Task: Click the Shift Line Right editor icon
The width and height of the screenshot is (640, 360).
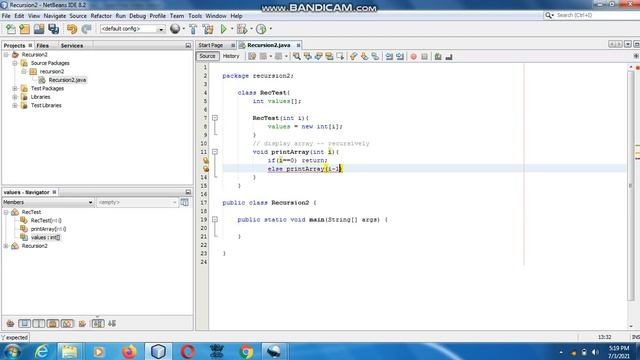Action: [x=400, y=57]
